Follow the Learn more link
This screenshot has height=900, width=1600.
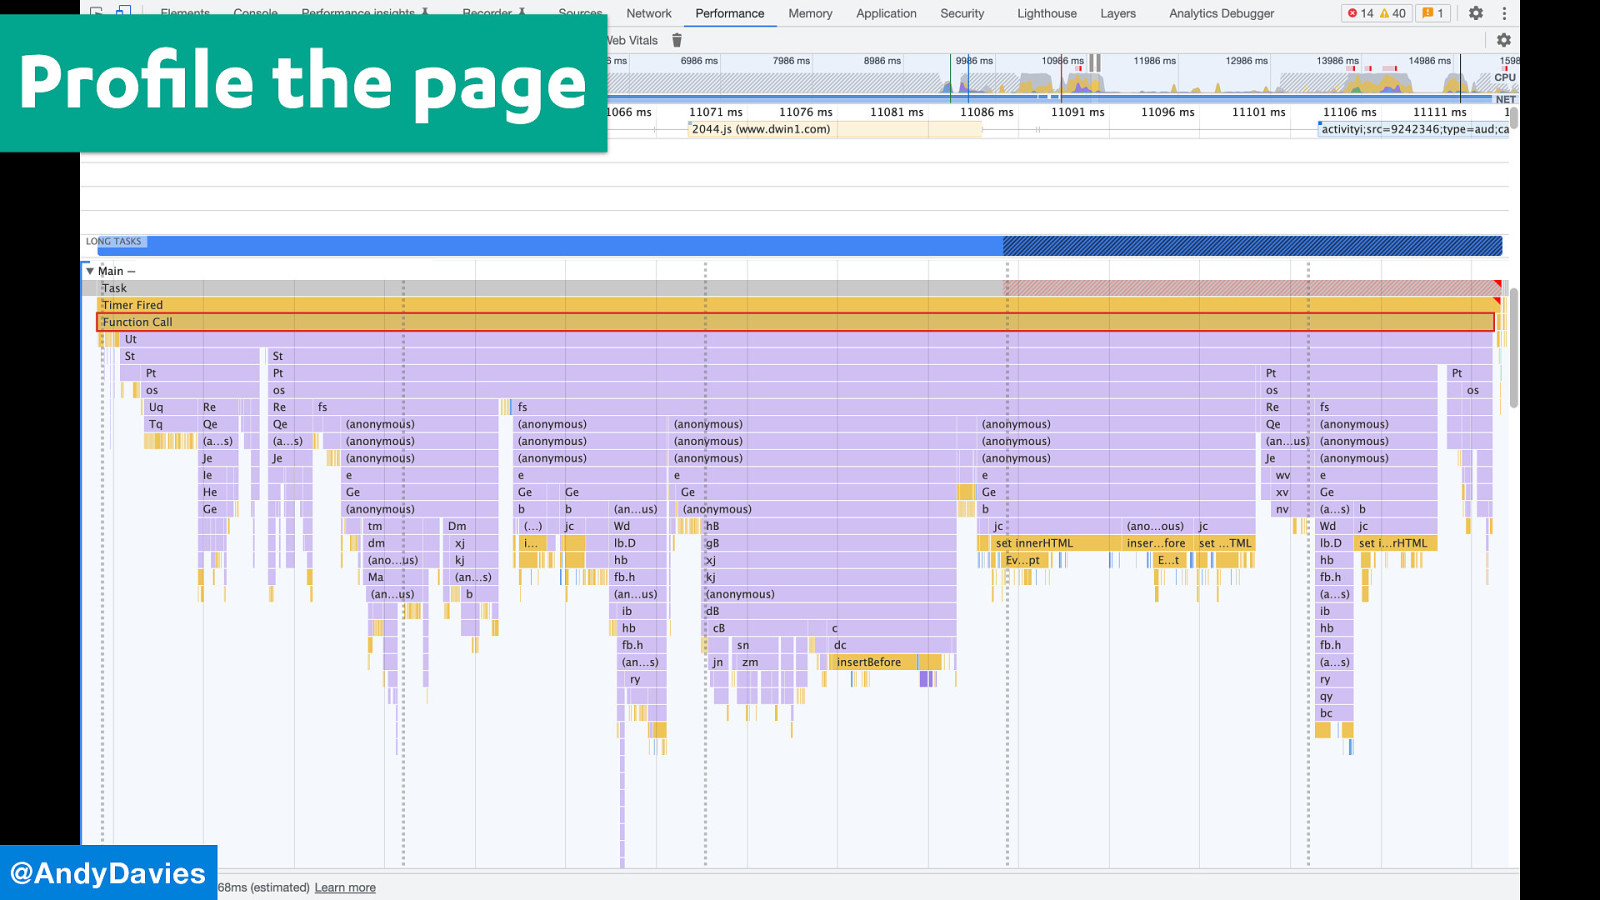coord(345,887)
